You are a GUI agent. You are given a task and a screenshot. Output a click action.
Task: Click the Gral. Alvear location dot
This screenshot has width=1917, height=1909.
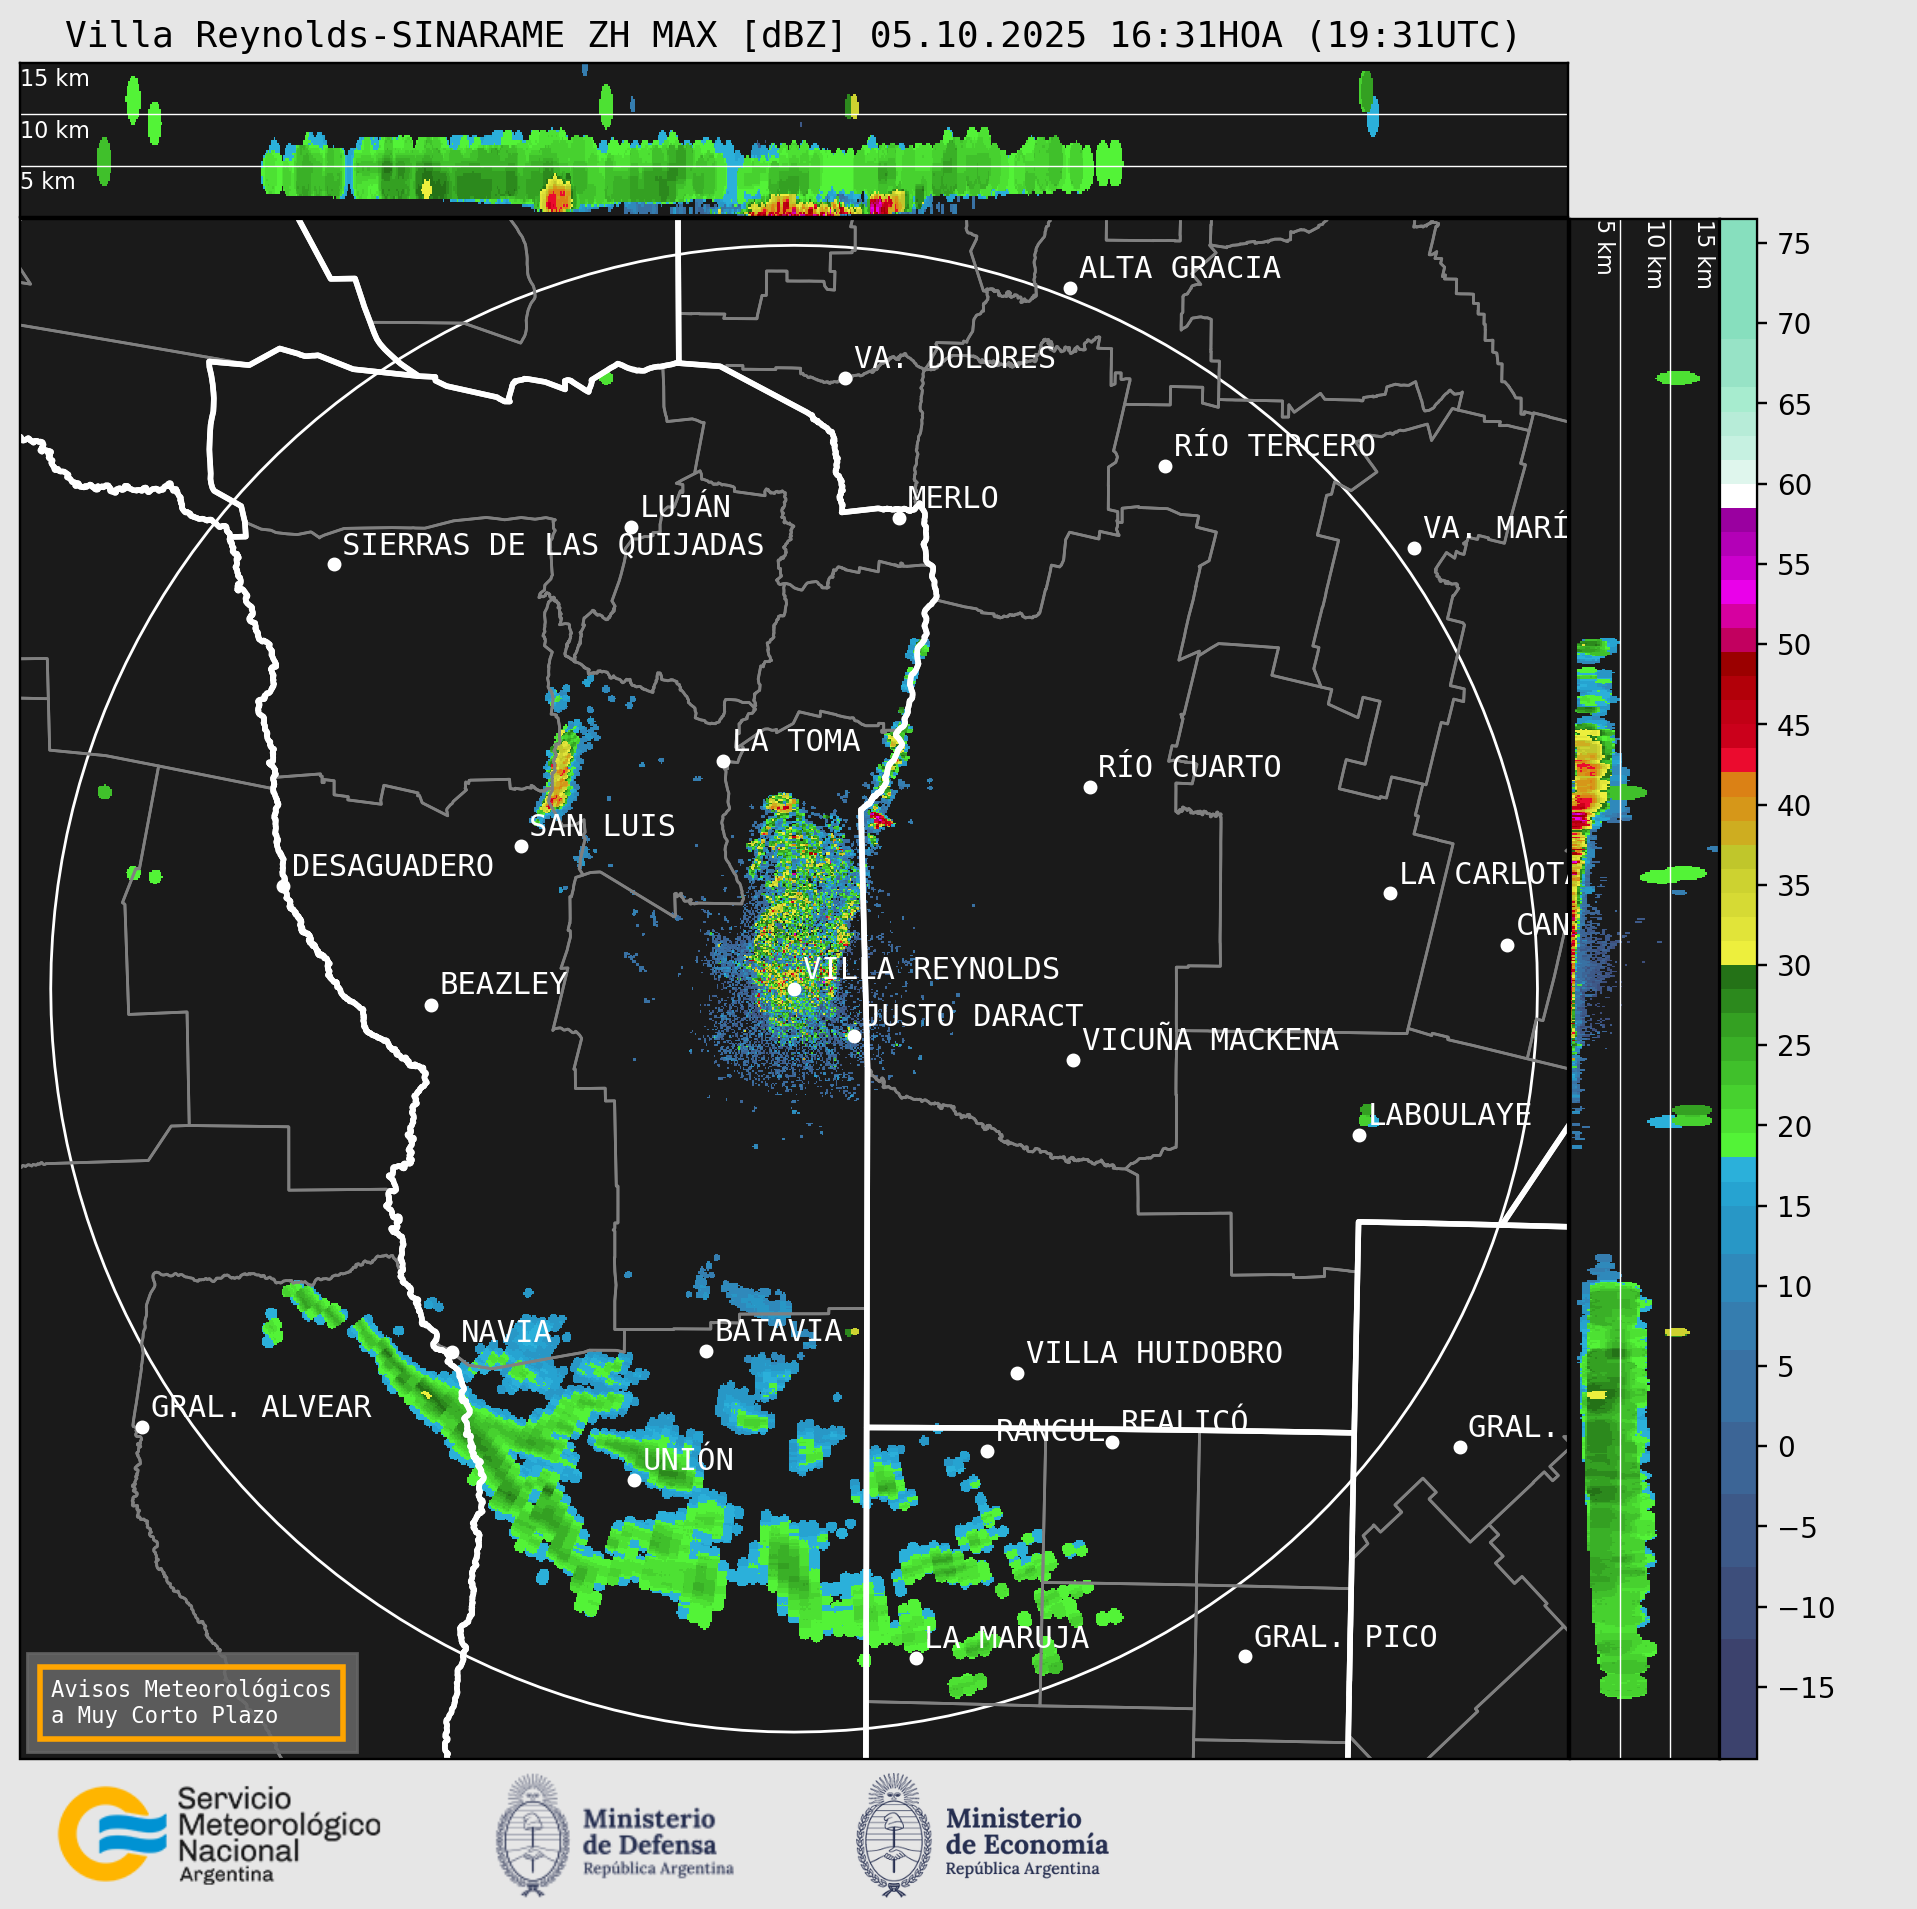142,1428
